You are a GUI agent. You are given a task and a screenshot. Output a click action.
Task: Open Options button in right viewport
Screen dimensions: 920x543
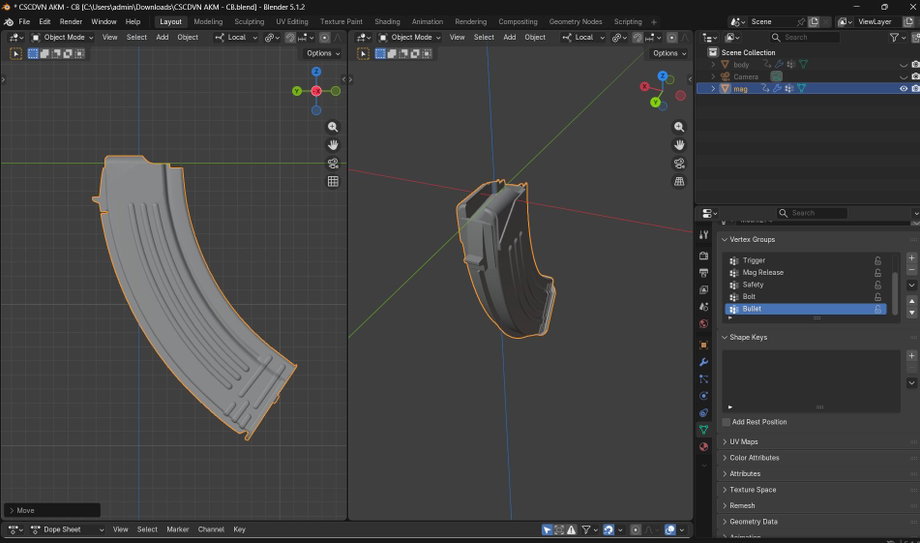(x=669, y=53)
